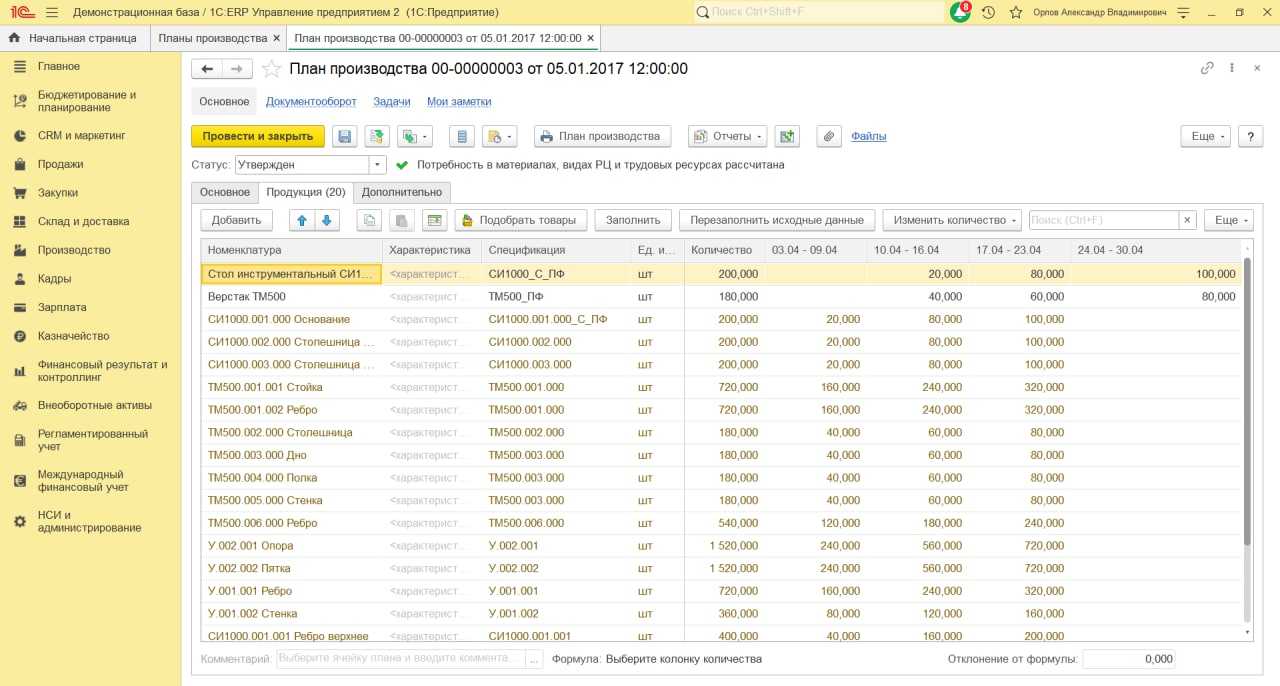The width and height of the screenshot is (1280, 686).
Task: Switch to the Дополнительно tab
Action: (x=401, y=192)
